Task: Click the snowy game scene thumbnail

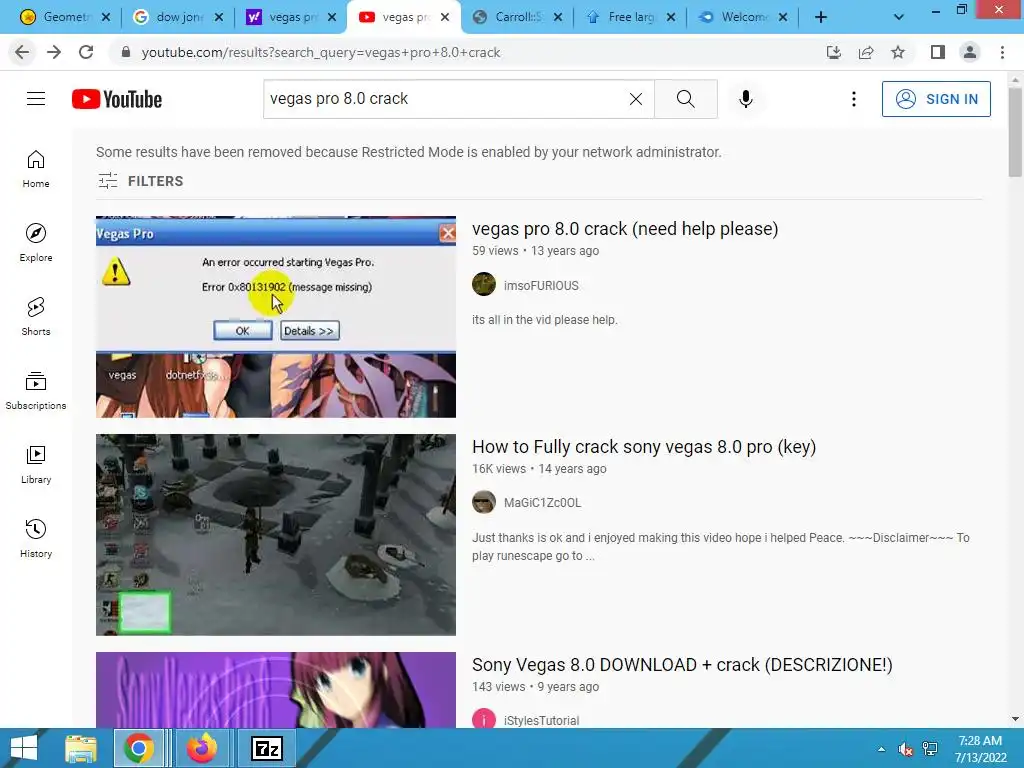Action: point(276,534)
